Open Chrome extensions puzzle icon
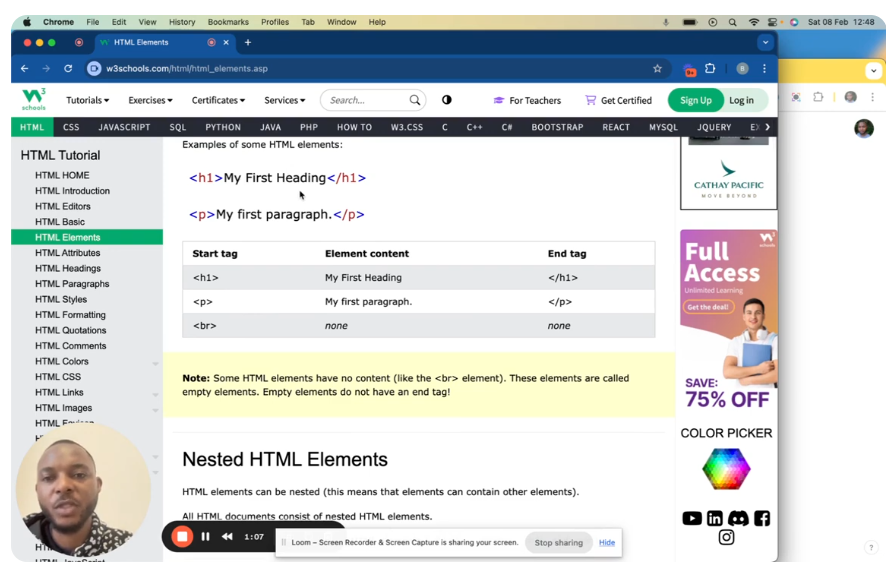The image size is (890, 579). click(x=710, y=69)
